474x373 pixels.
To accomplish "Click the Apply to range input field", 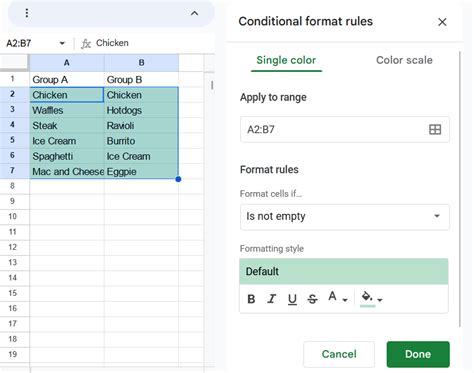I will [x=345, y=129].
